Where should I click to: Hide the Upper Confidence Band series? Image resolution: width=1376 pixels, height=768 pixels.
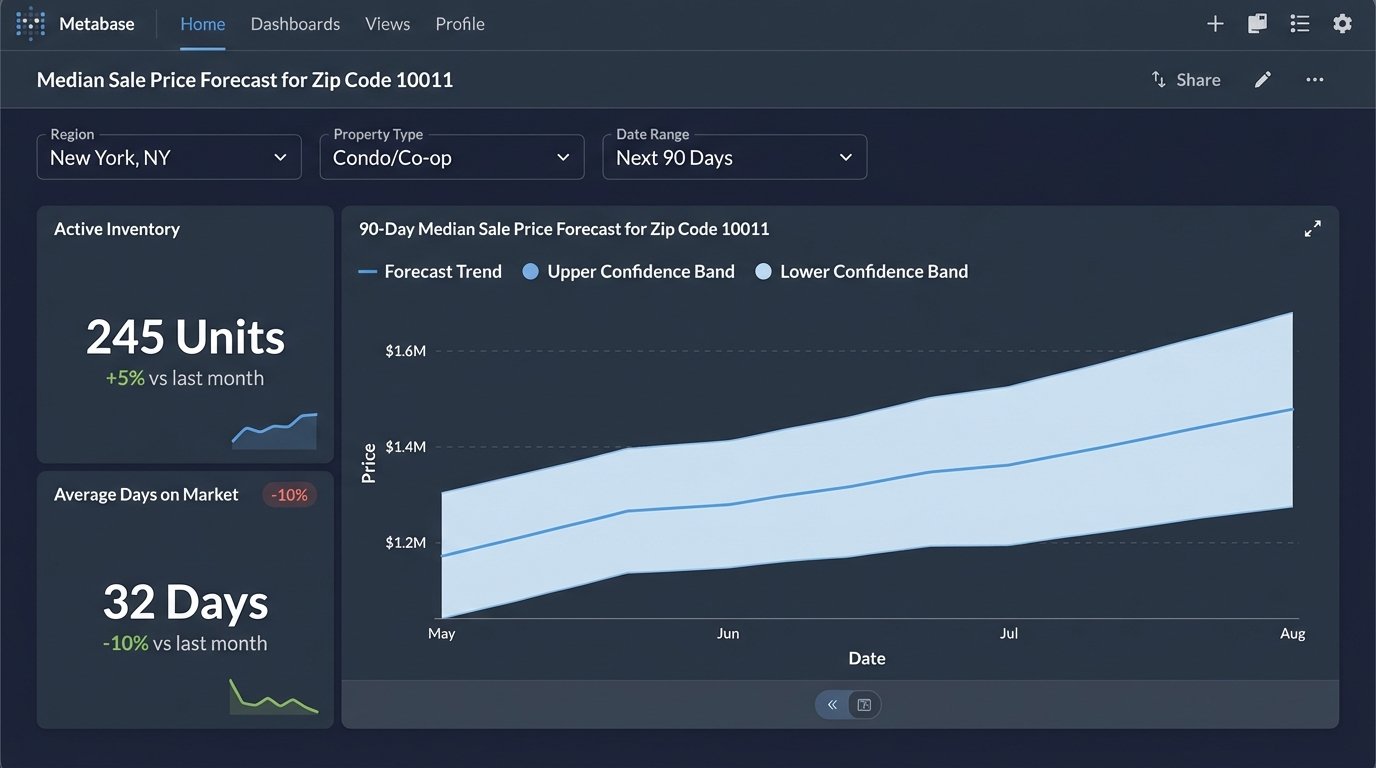[x=628, y=271]
